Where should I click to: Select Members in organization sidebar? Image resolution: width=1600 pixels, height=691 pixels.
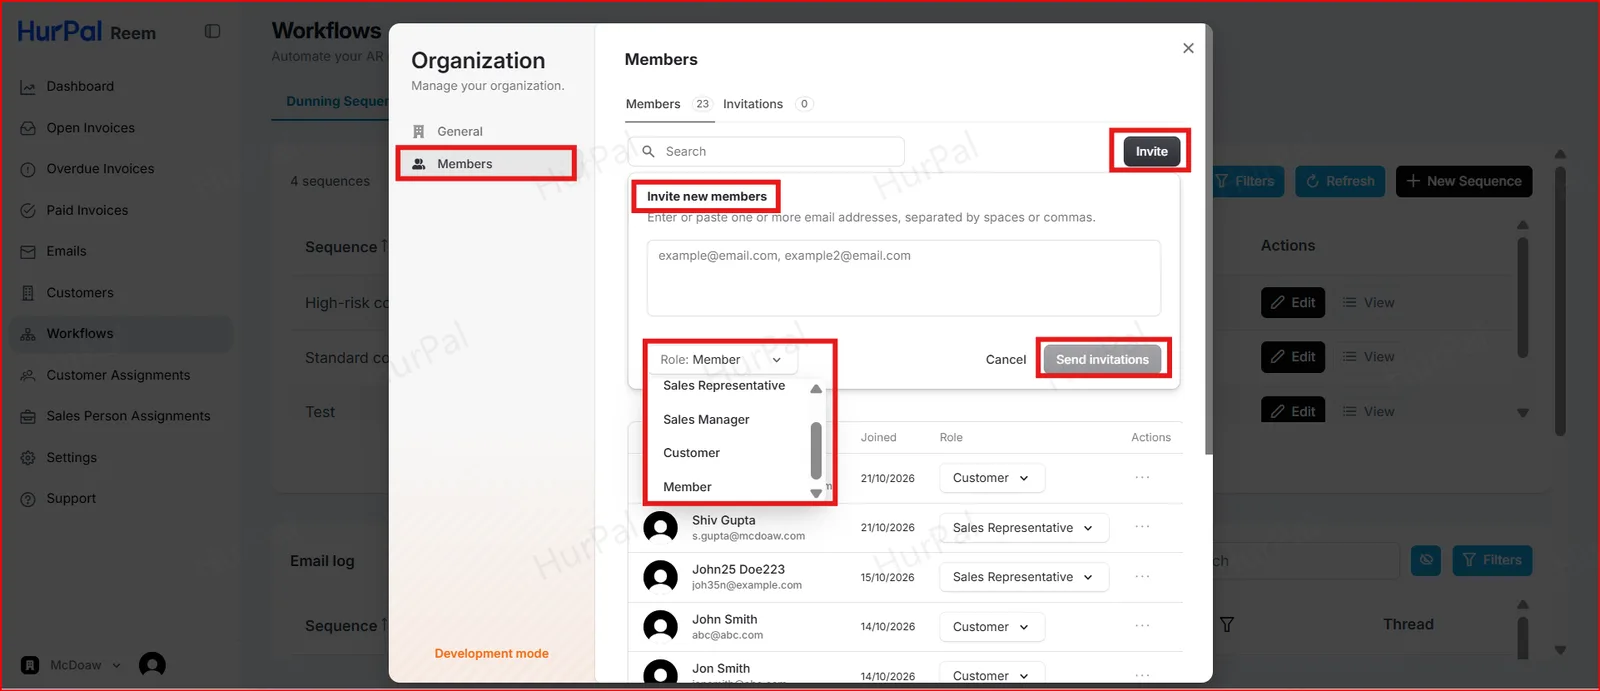coord(486,164)
